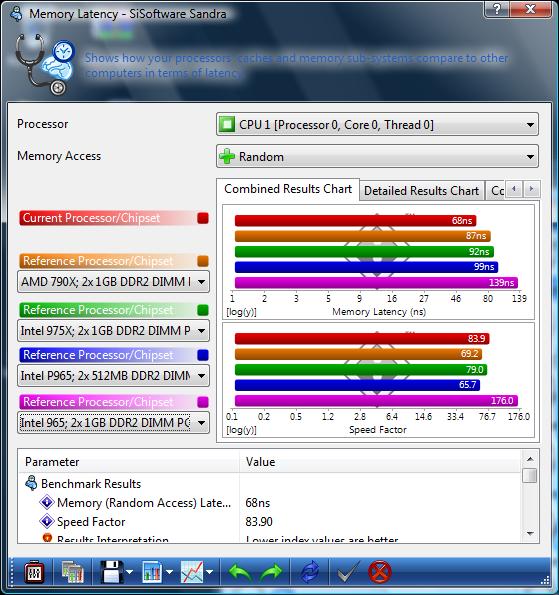
Task: Click the results list scrollbar thumb
Action: click(530, 475)
